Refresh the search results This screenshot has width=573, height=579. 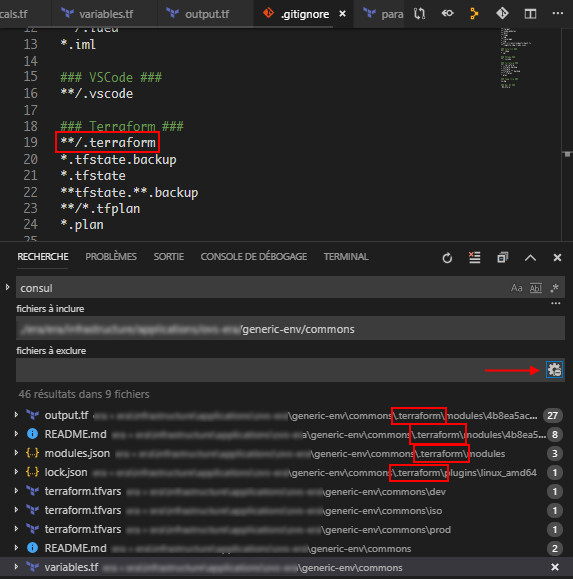click(x=447, y=258)
